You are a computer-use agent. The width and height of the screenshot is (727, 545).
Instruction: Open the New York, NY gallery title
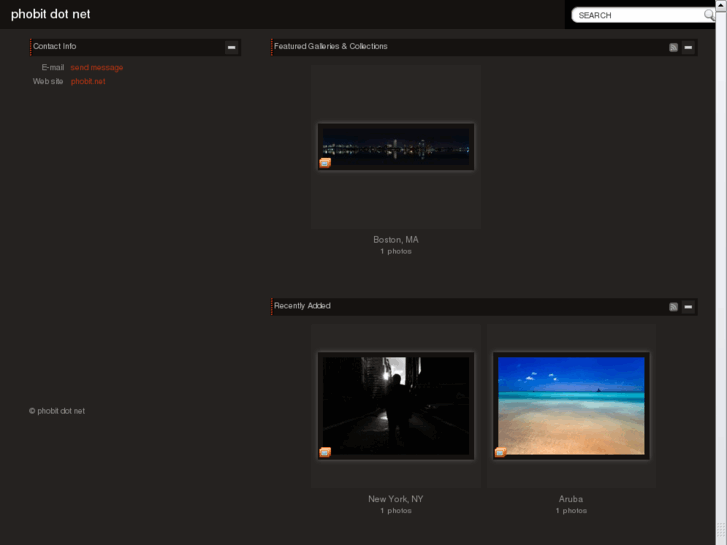395,499
